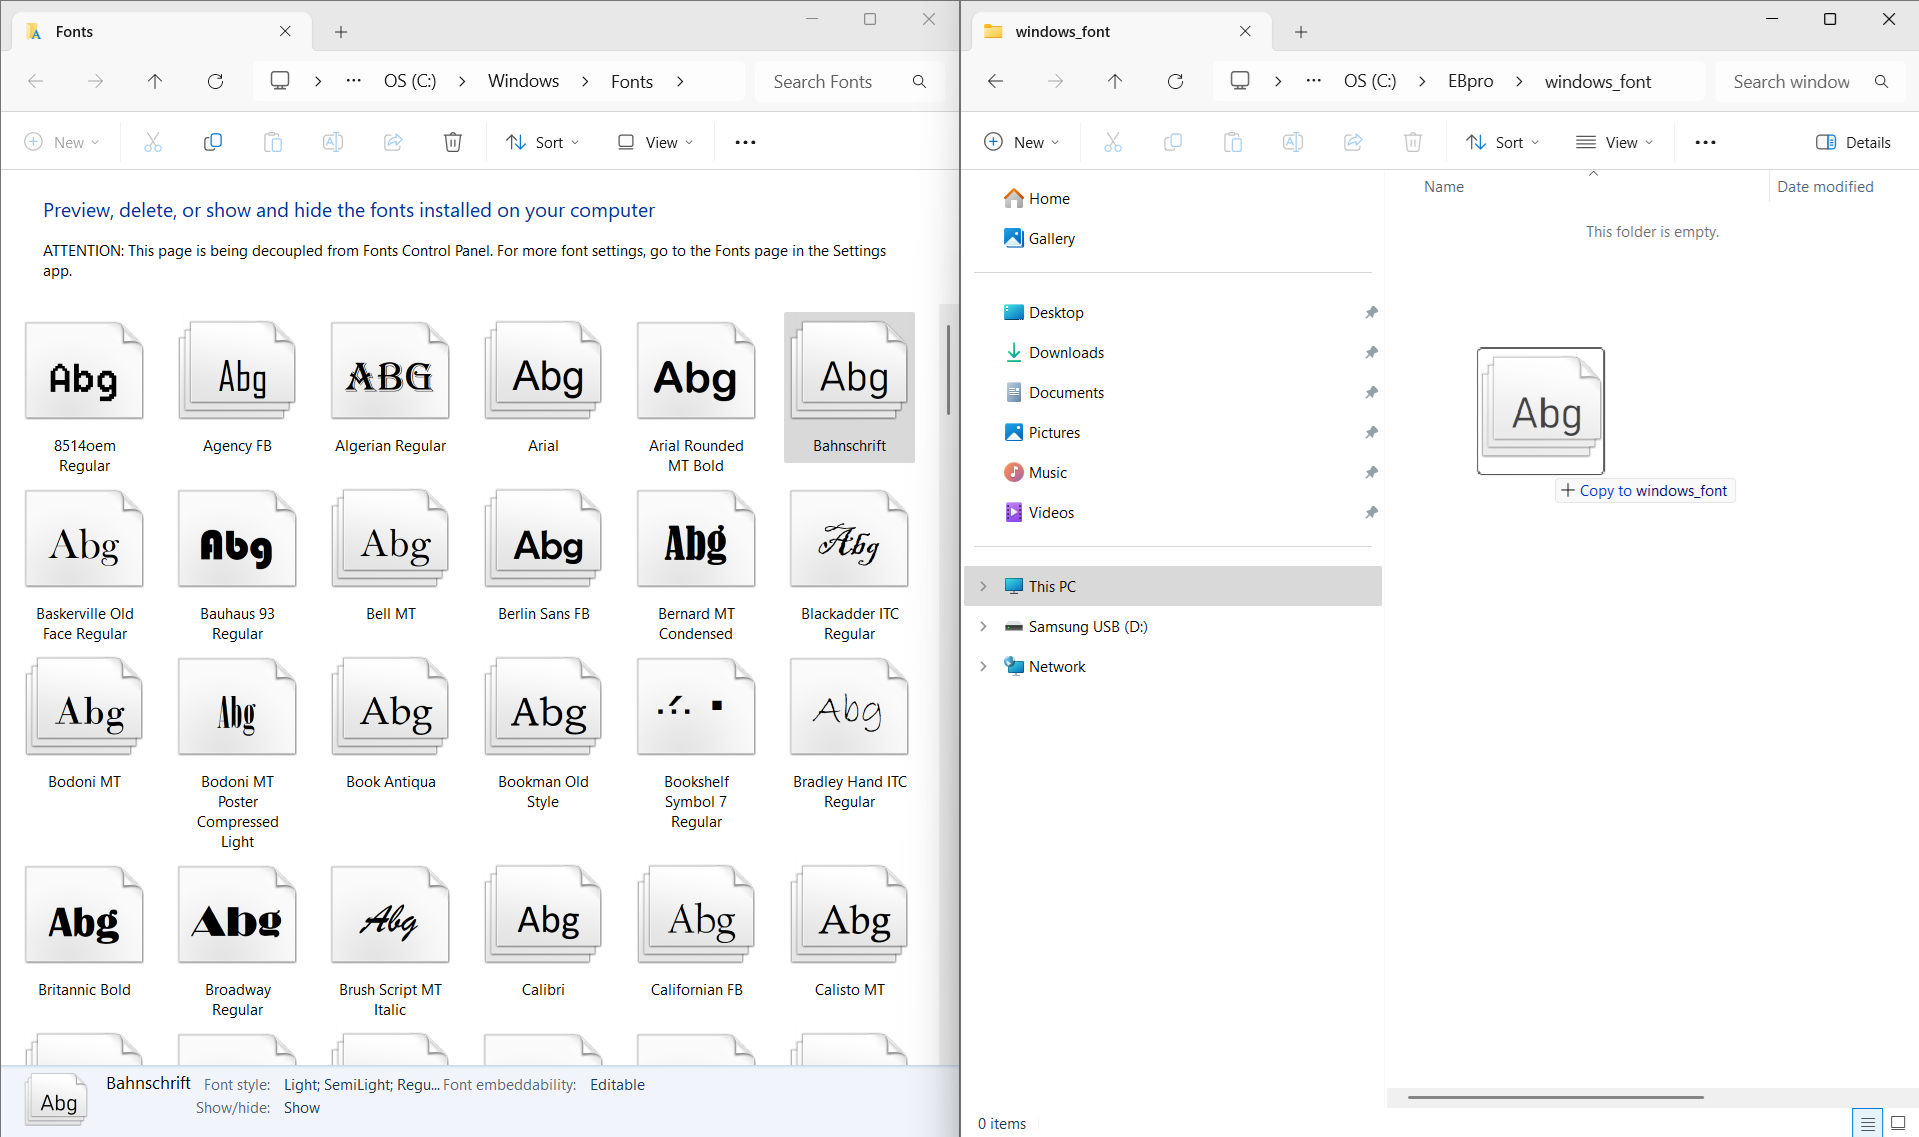Image resolution: width=1919 pixels, height=1137 pixels.
Task: Expand This PC tree node
Action: pyautogui.click(x=983, y=586)
